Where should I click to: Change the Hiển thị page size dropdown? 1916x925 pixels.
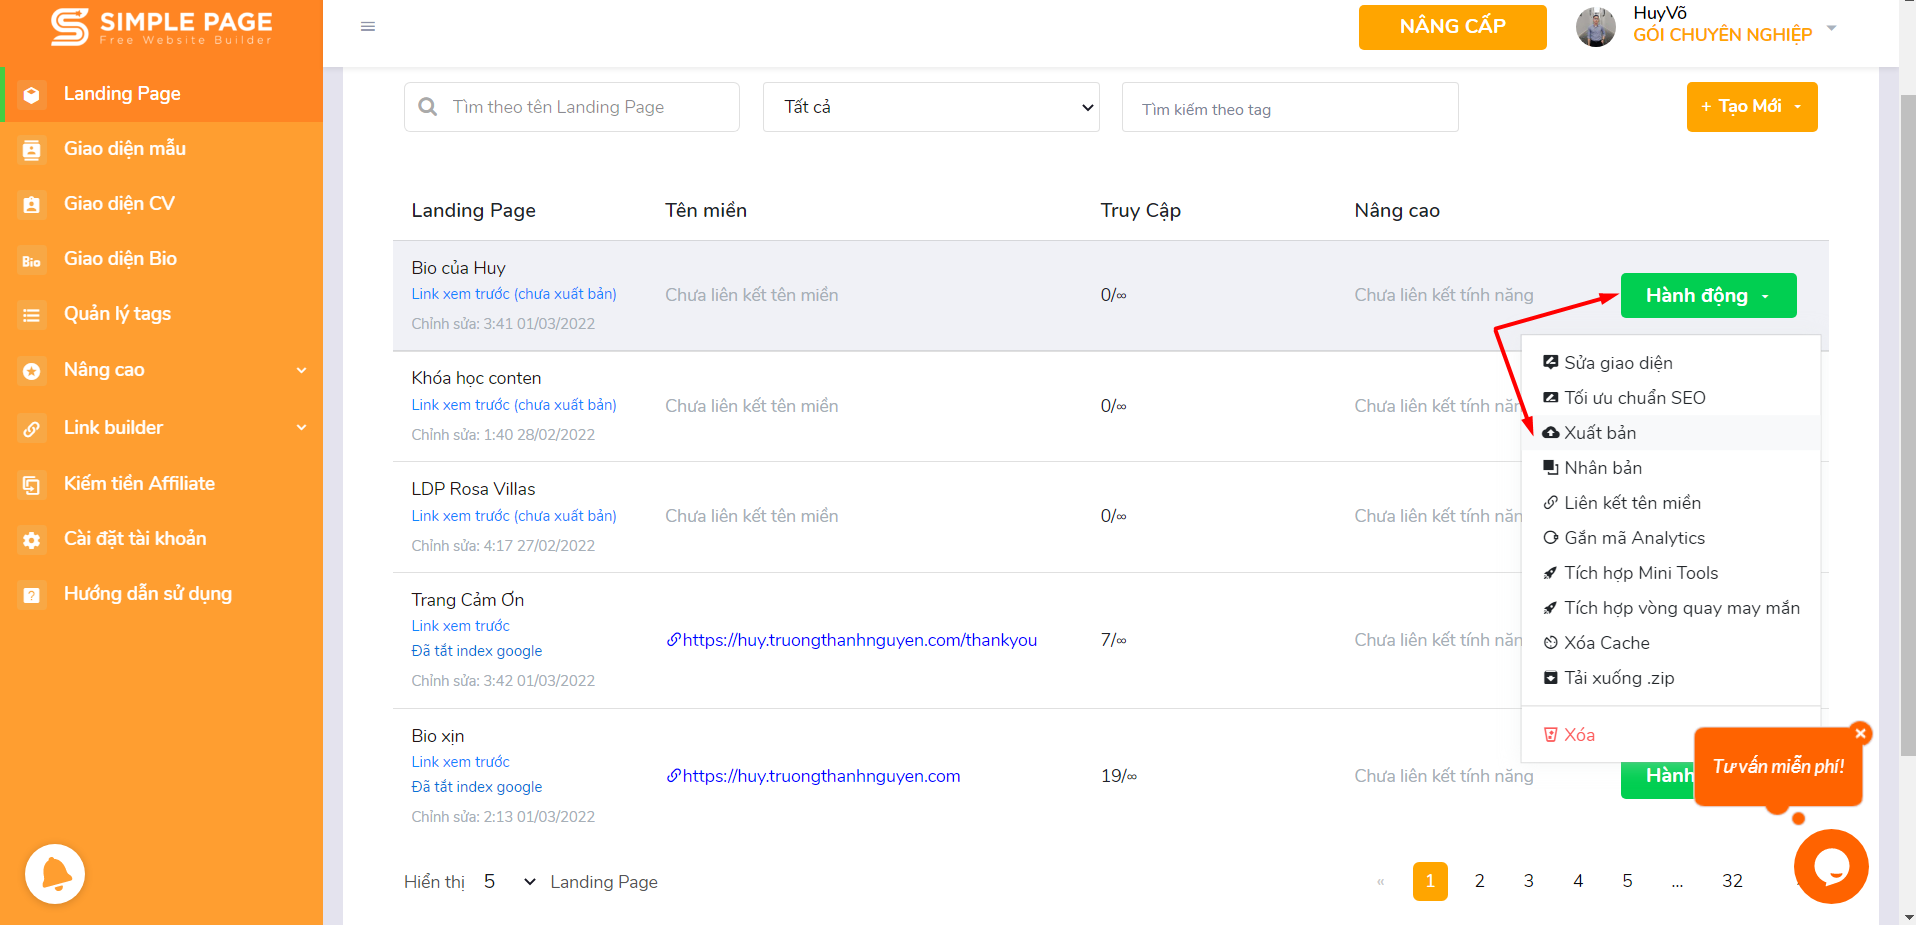pyautogui.click(x=510, y=881)
